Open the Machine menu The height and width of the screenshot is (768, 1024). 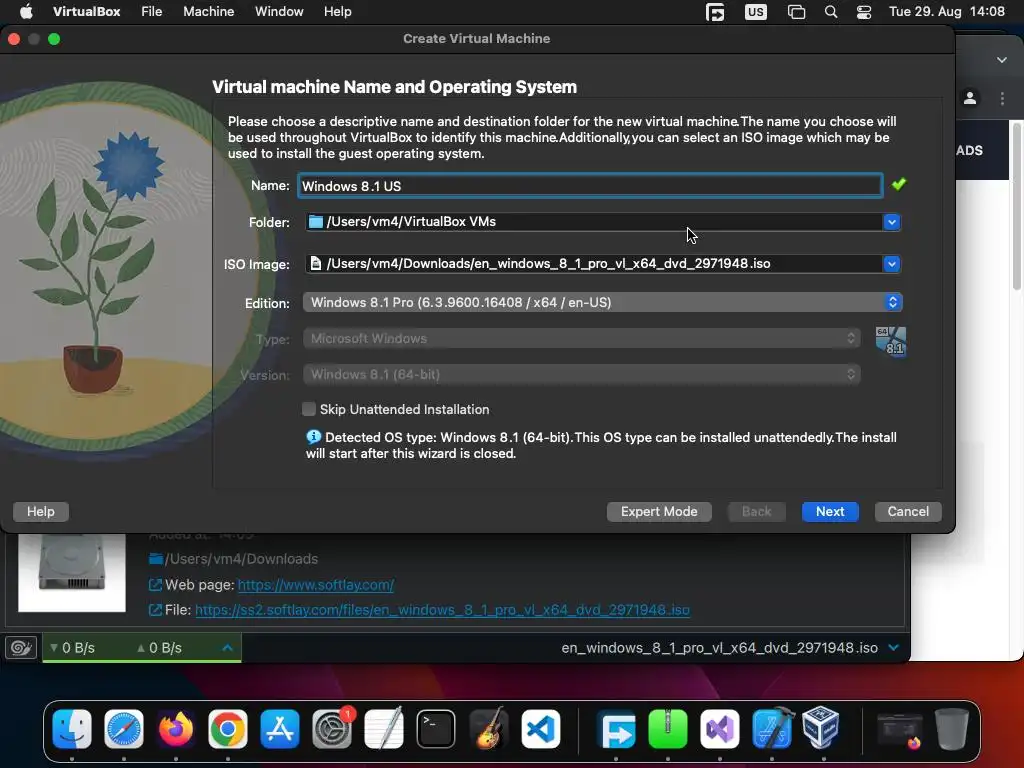[x=208, y=11]
